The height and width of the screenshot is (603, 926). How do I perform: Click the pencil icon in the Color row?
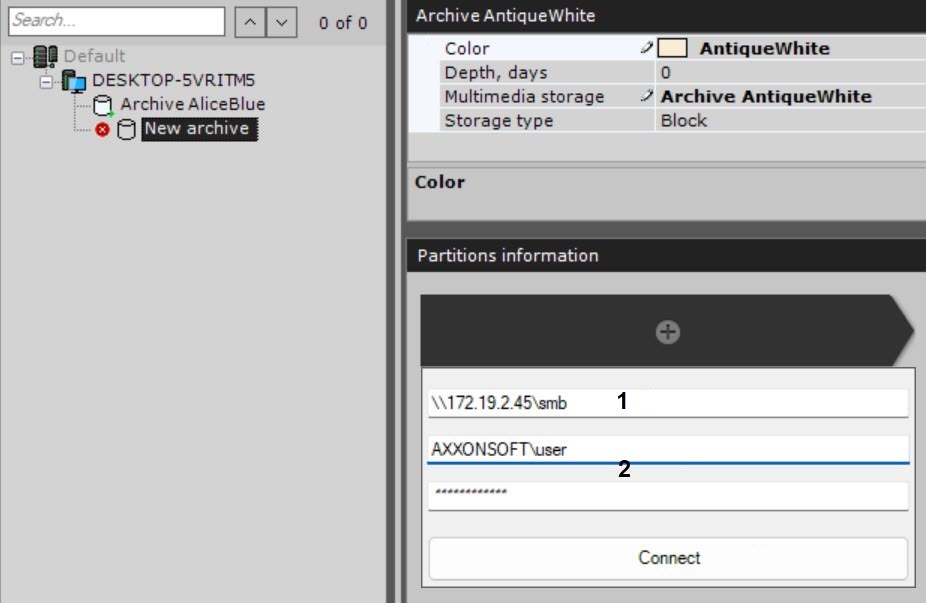(x=647, y=48)
